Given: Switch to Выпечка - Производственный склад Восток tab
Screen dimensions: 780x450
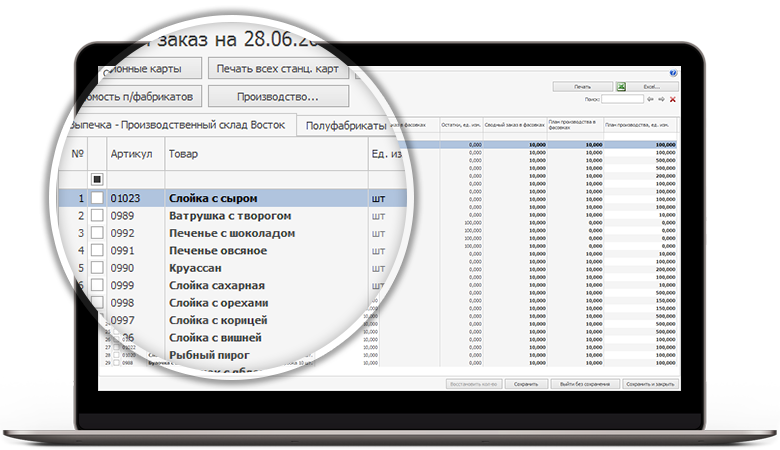Looking at the screenshot, I should [x=178, y=124].
